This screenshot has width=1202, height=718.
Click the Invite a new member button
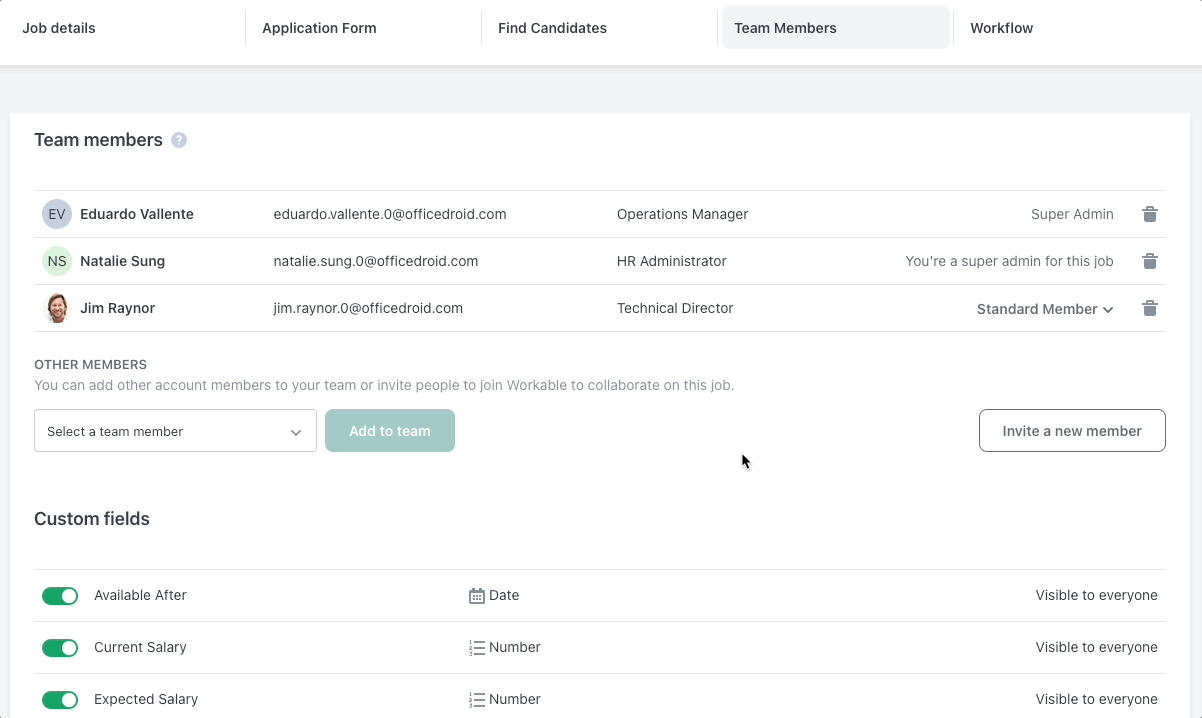[x=1071, y=430]
